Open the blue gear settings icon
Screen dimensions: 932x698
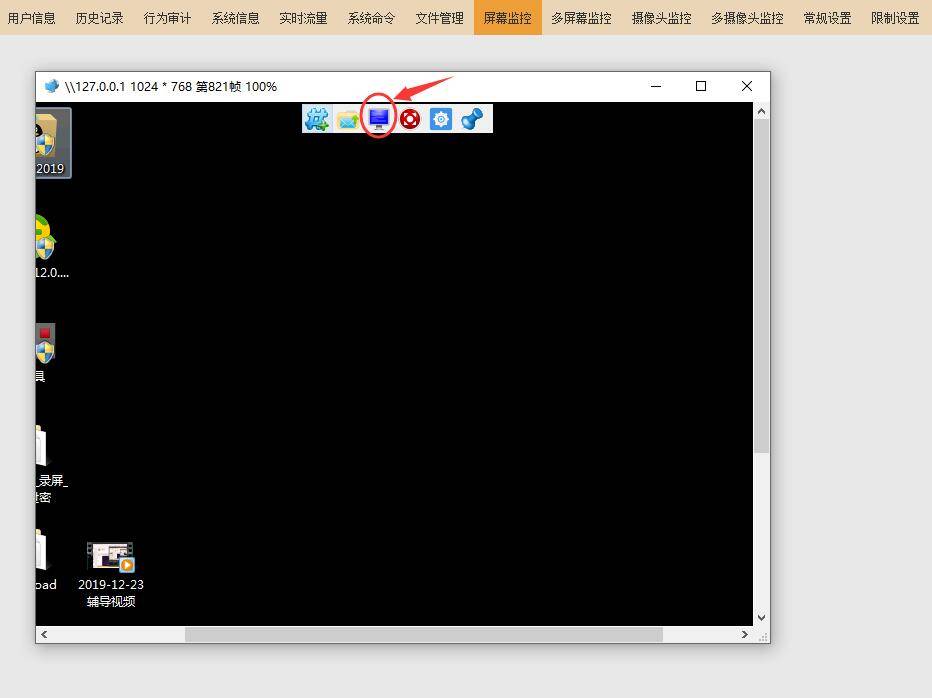point(440,119)
